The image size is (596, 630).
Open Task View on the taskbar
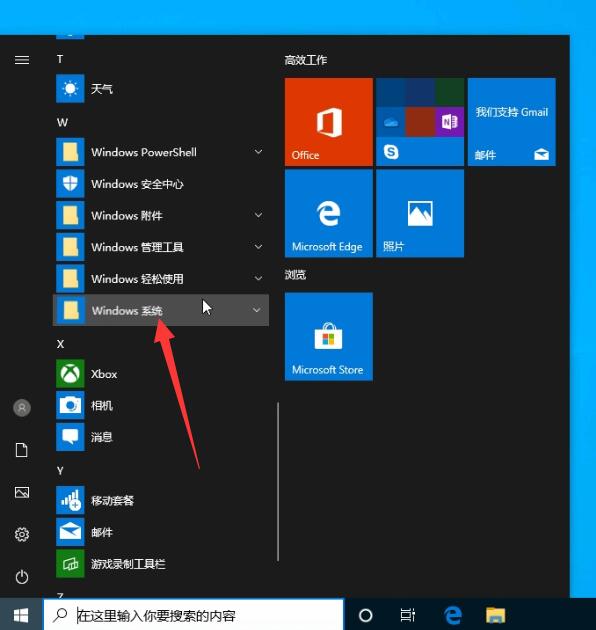click(x=408, y=615)
